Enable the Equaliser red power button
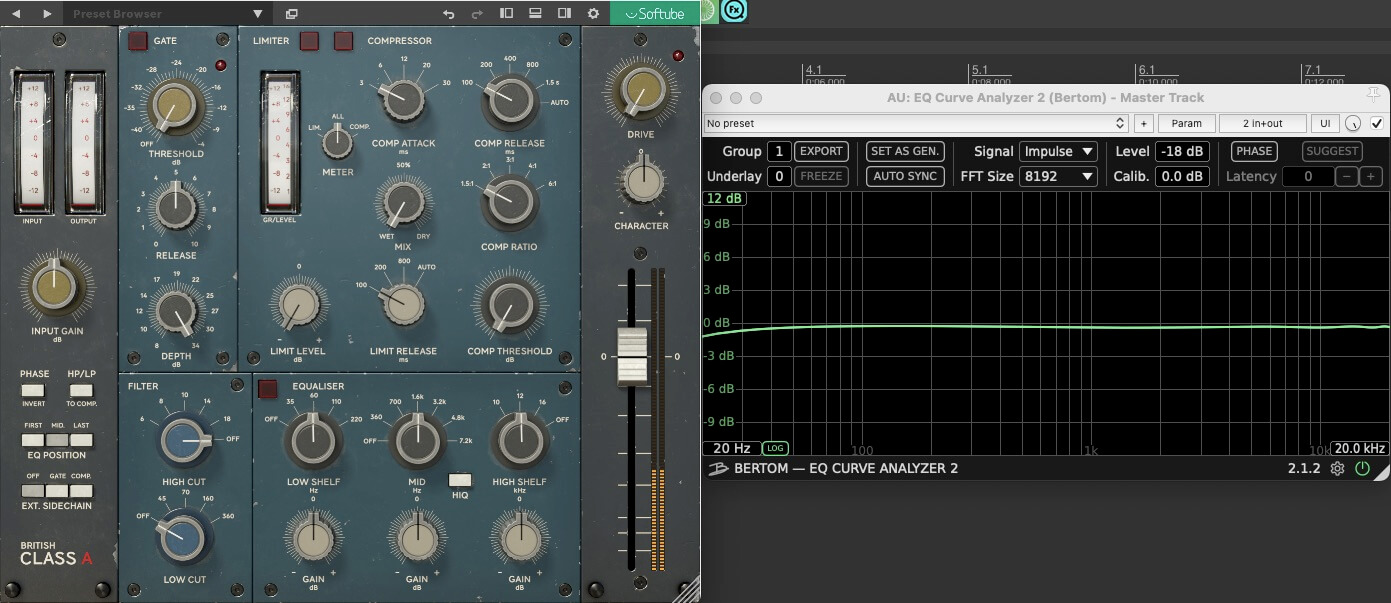 tap(268, 389)
